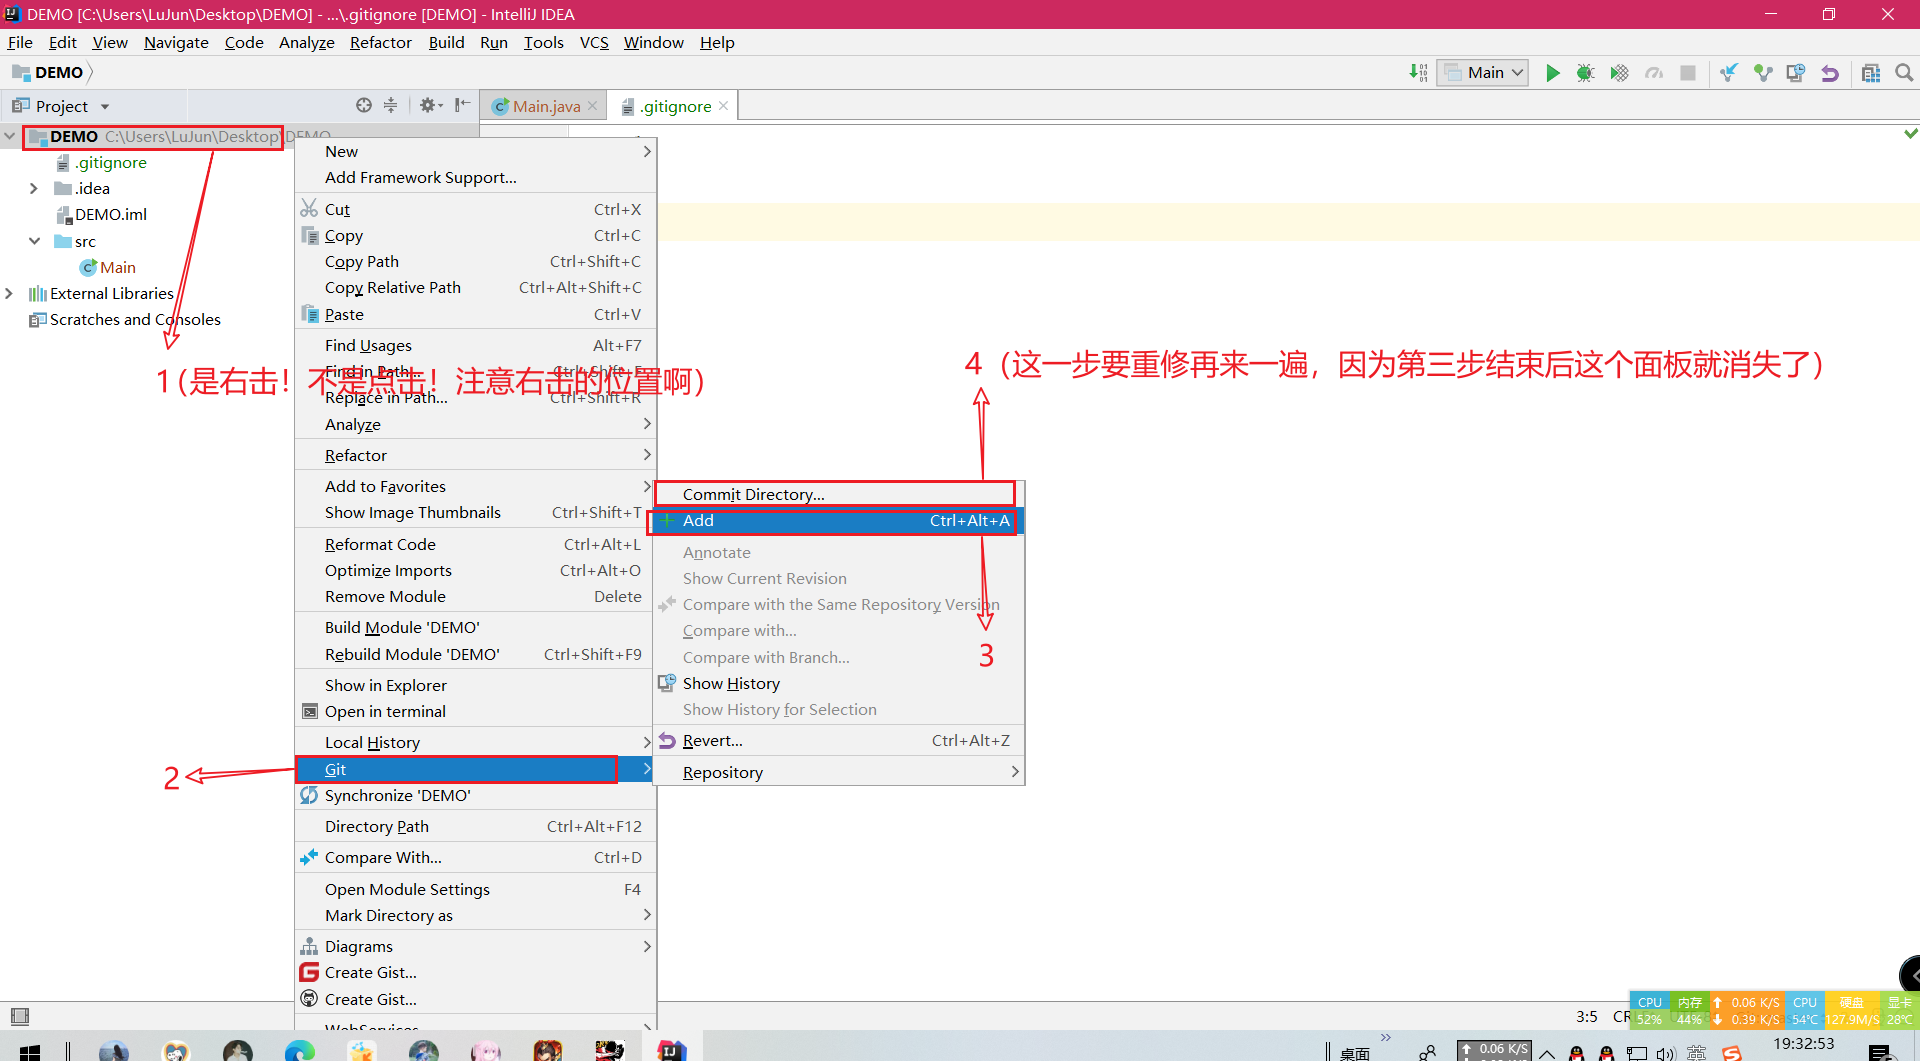This screenshot has height=1061, width=1920.
Task: Click the Create Gist... entry with GitHub icon
Action: click(x=475, y=999)
